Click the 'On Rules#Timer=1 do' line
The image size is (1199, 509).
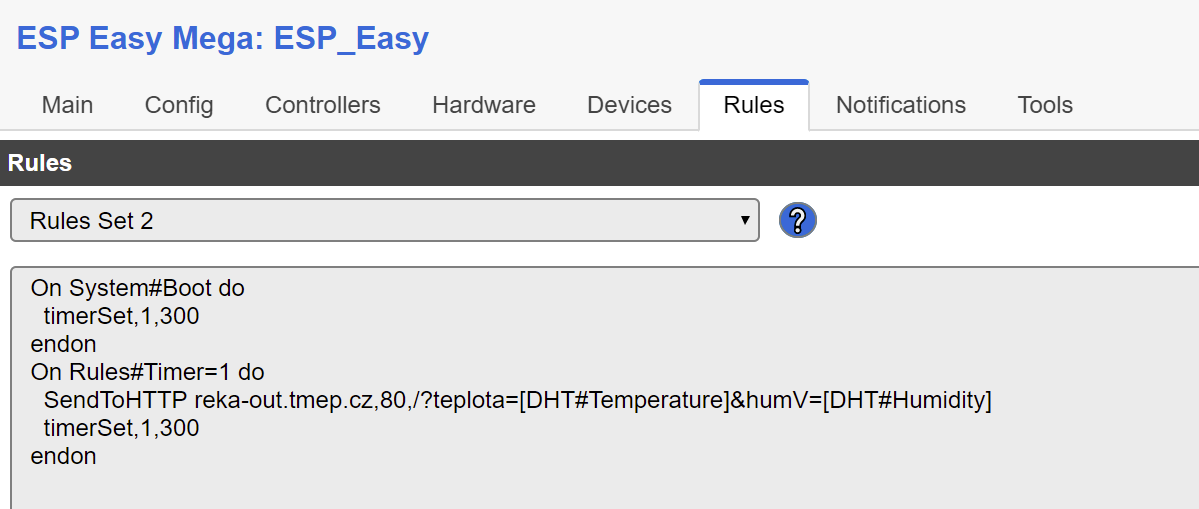pyautogui.click(x=147, y=372)
